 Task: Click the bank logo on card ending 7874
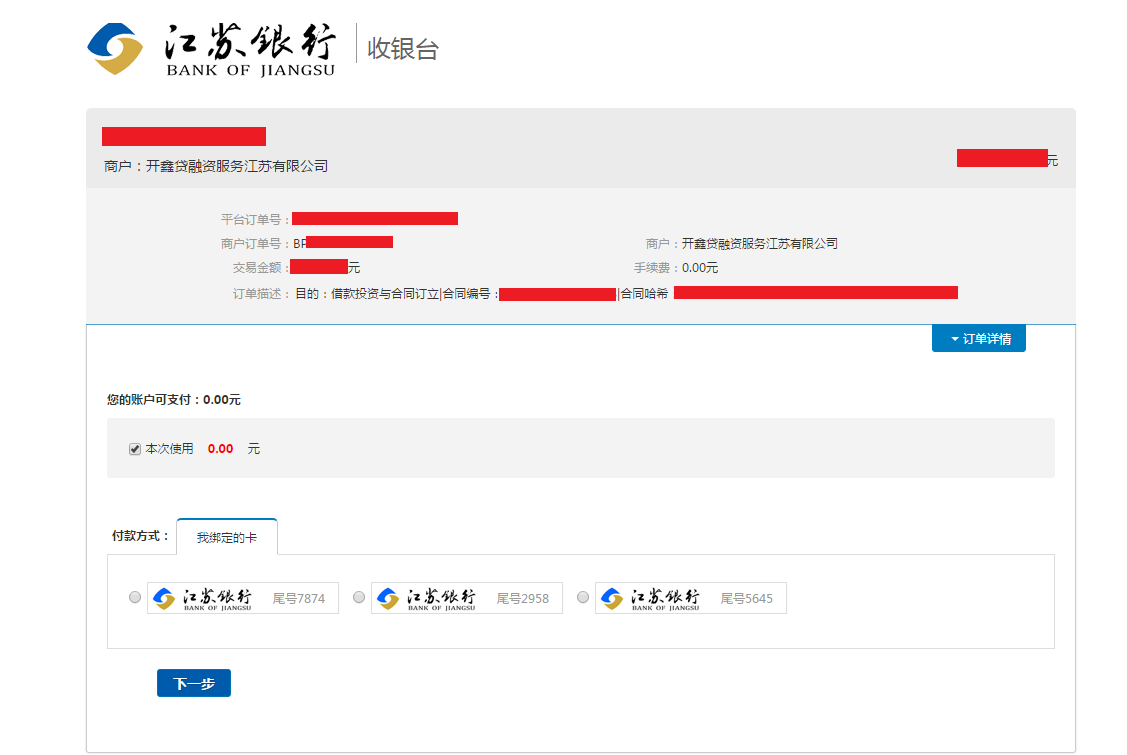[x=203, y=598]
